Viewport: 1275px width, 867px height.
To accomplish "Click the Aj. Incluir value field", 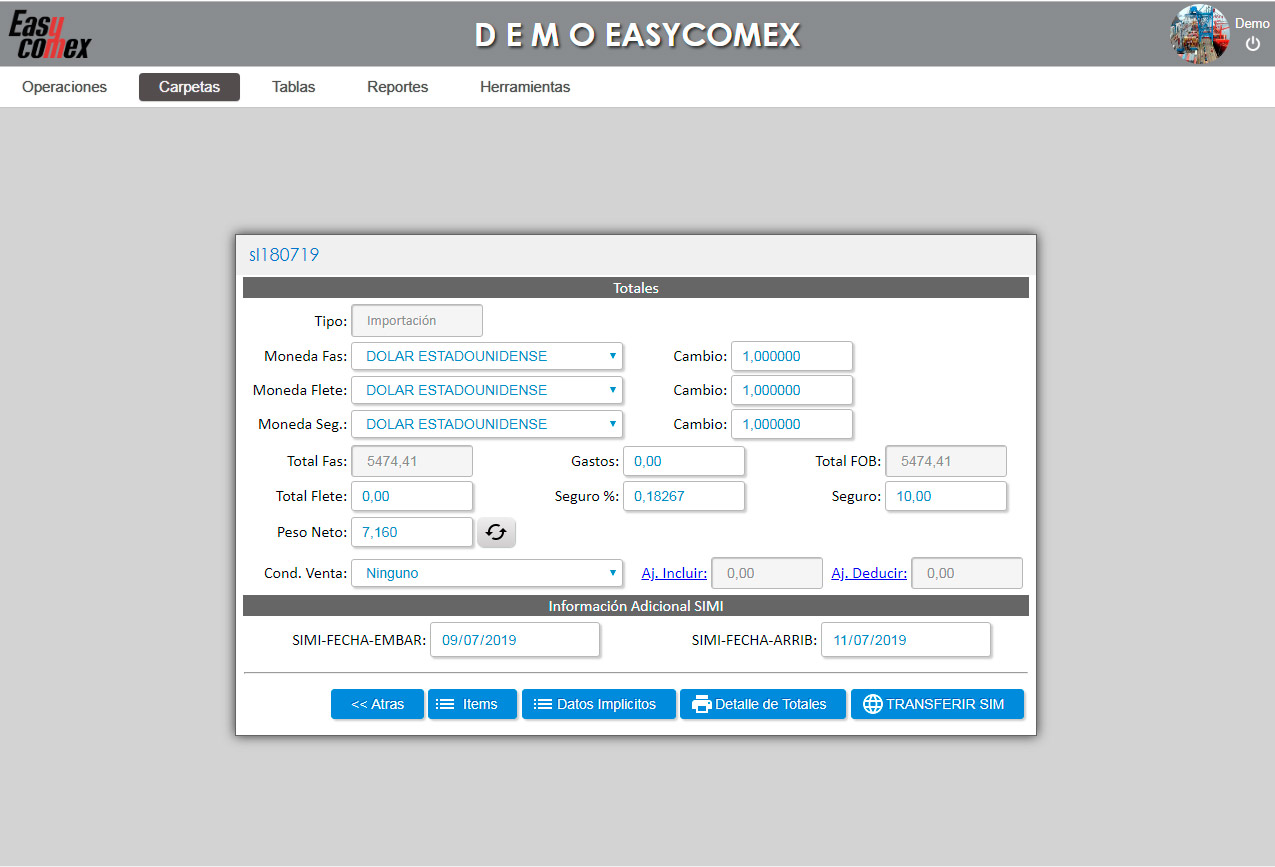I will [x=767, y=573].
